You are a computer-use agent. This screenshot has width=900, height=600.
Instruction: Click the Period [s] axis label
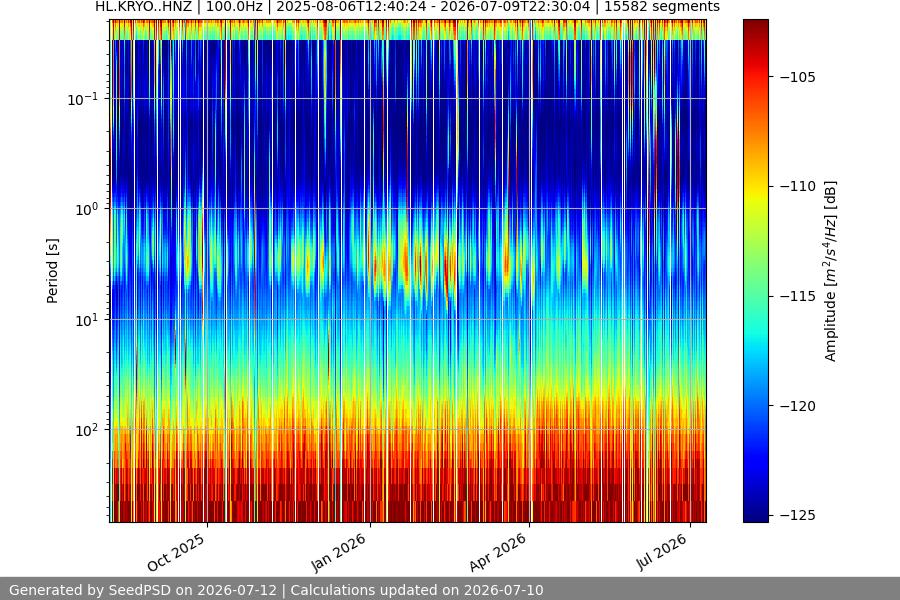[x=52, y=271]
